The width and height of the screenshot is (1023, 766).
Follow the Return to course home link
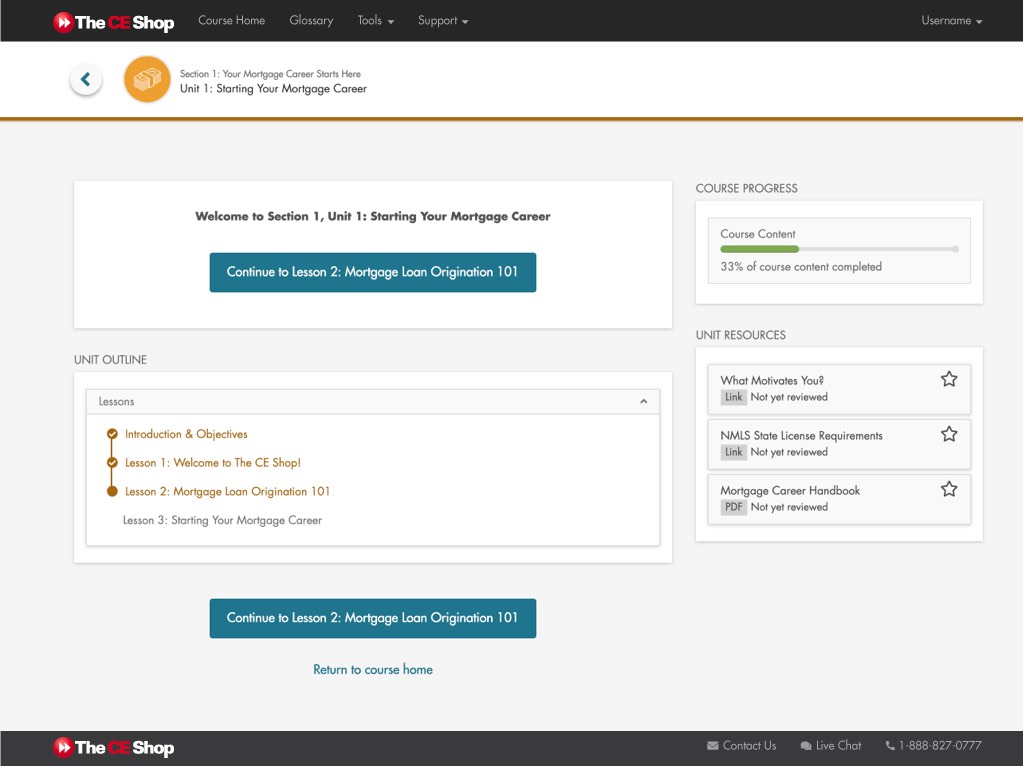pyautogui.click(x=373, y=669)
